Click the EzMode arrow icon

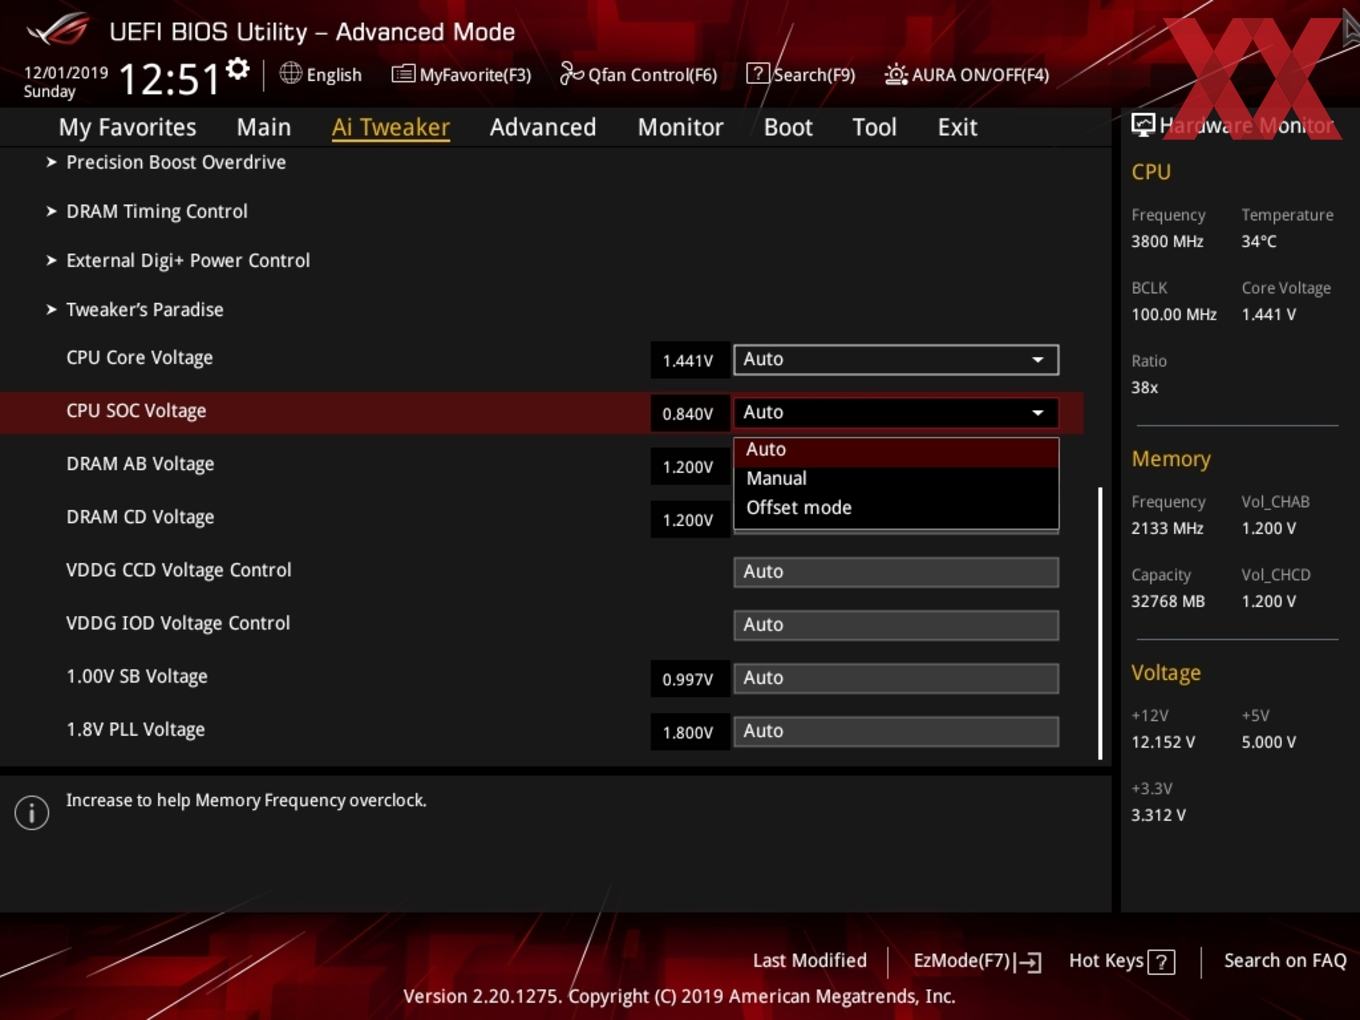coord(1028,962)
